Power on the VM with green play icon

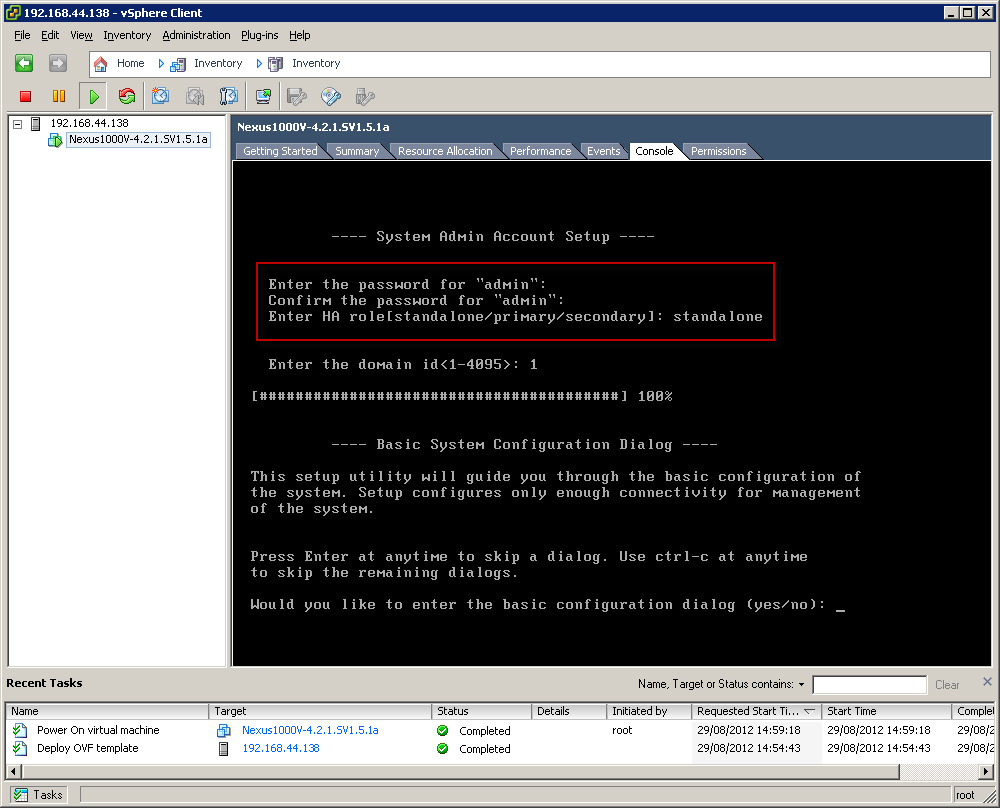pos(94,96)
